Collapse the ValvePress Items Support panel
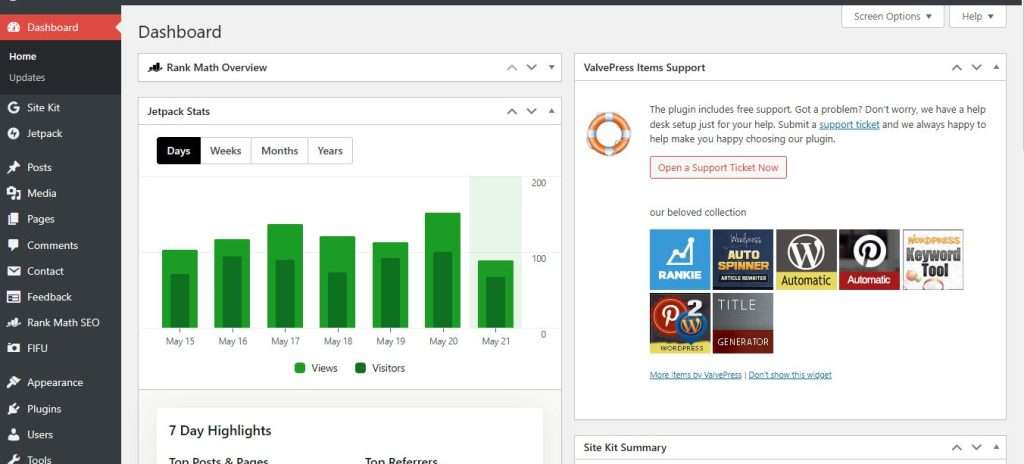 pos(996,67)
